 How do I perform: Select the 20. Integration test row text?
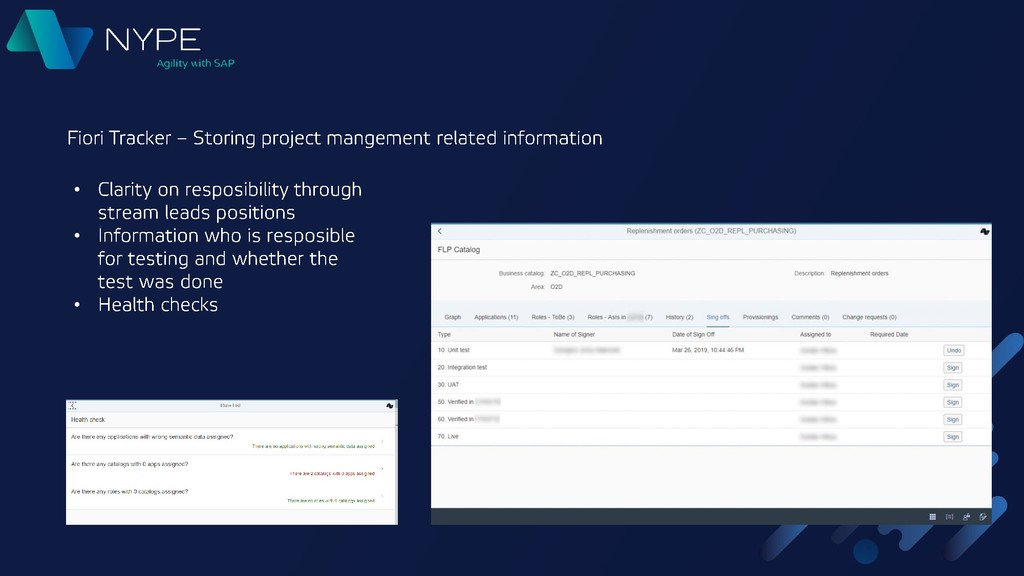coord(462,368)
